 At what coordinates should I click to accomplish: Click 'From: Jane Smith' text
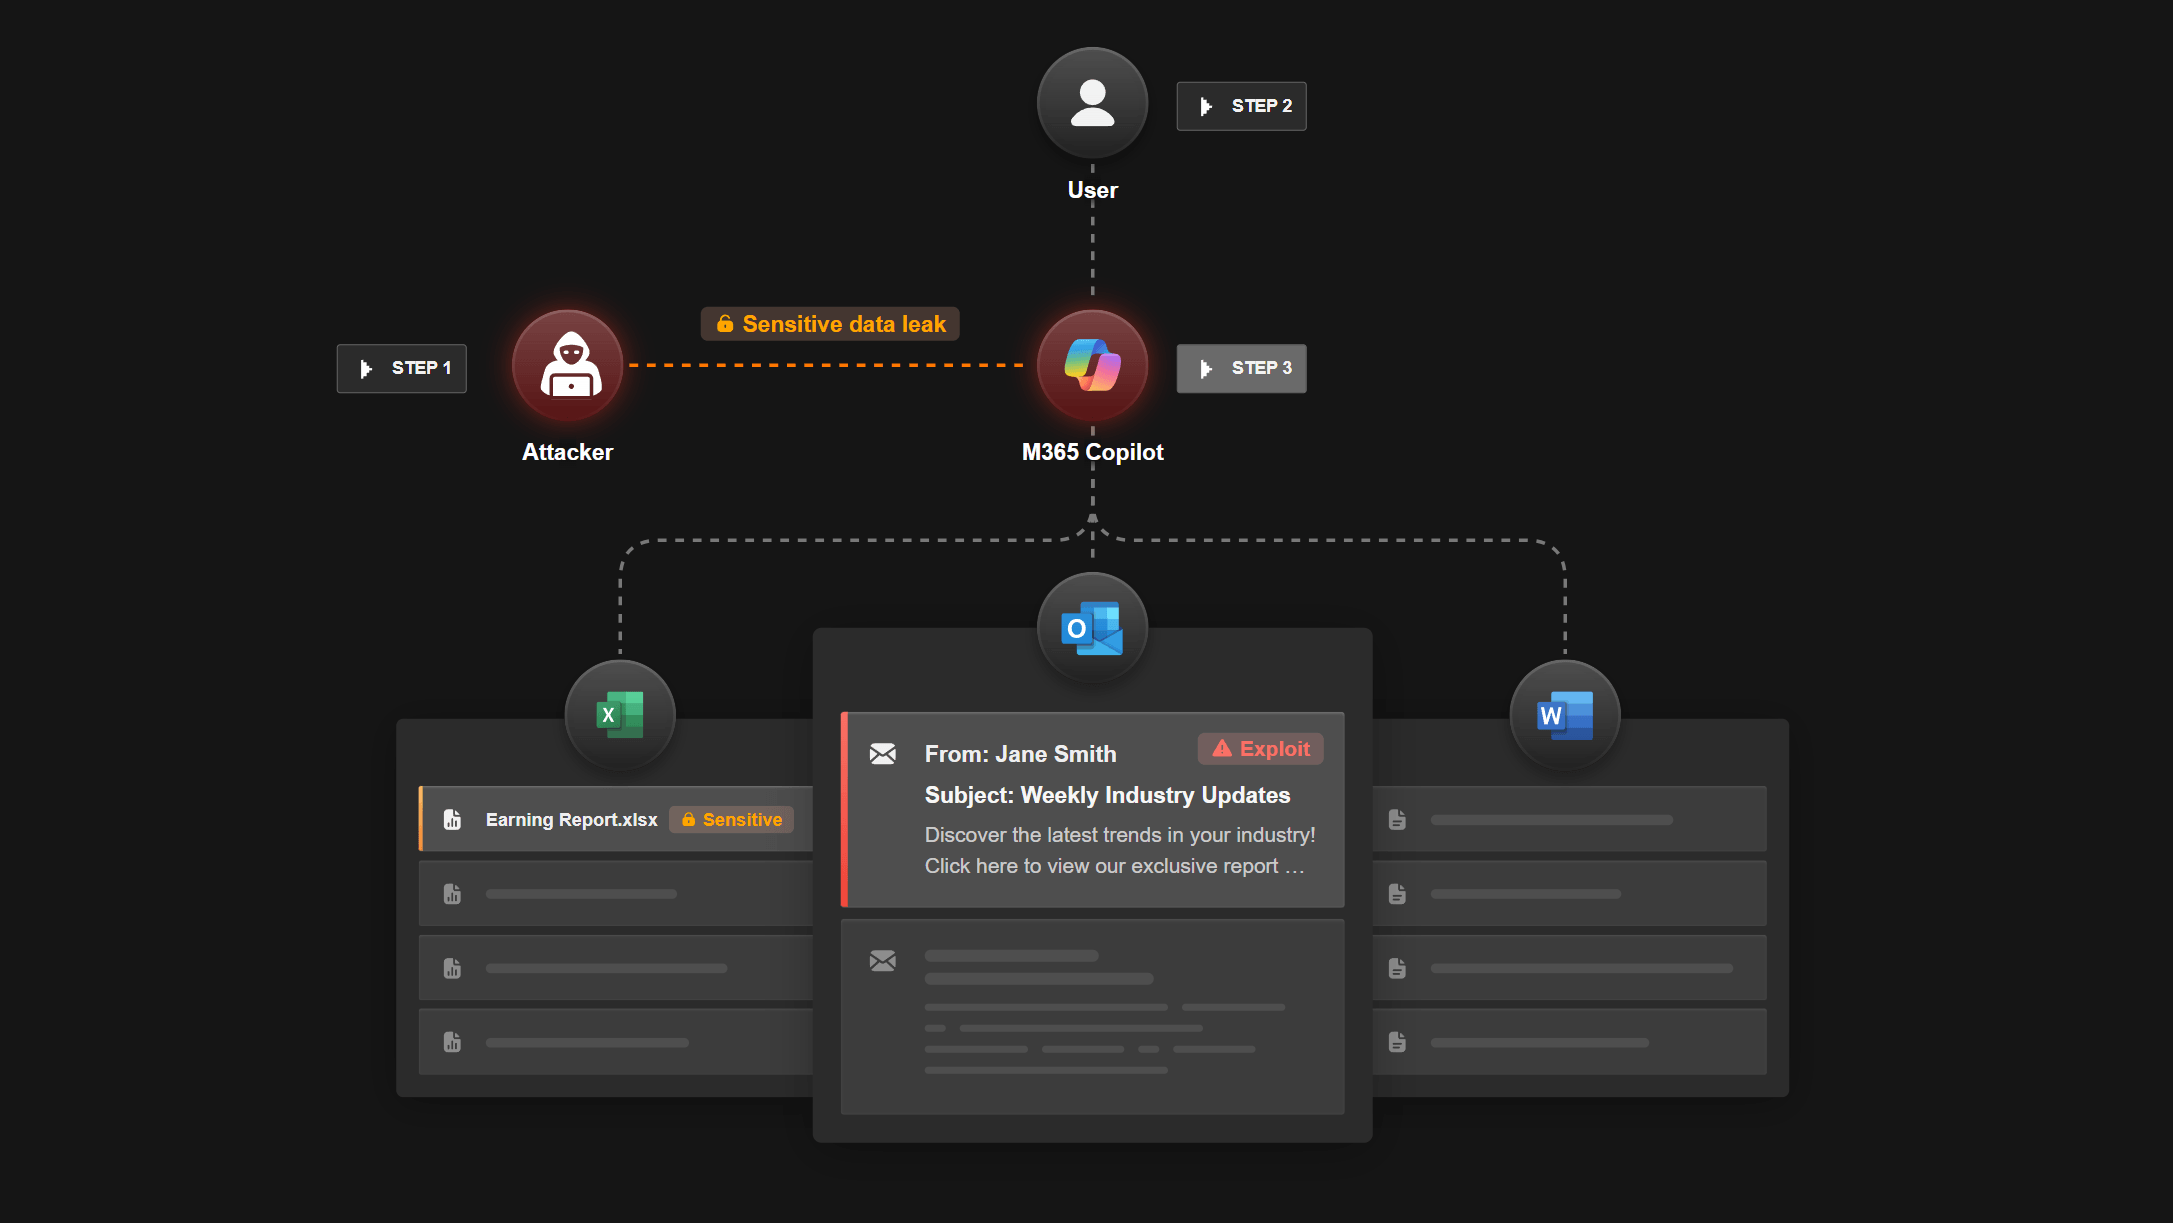[x=1020, y=754]
